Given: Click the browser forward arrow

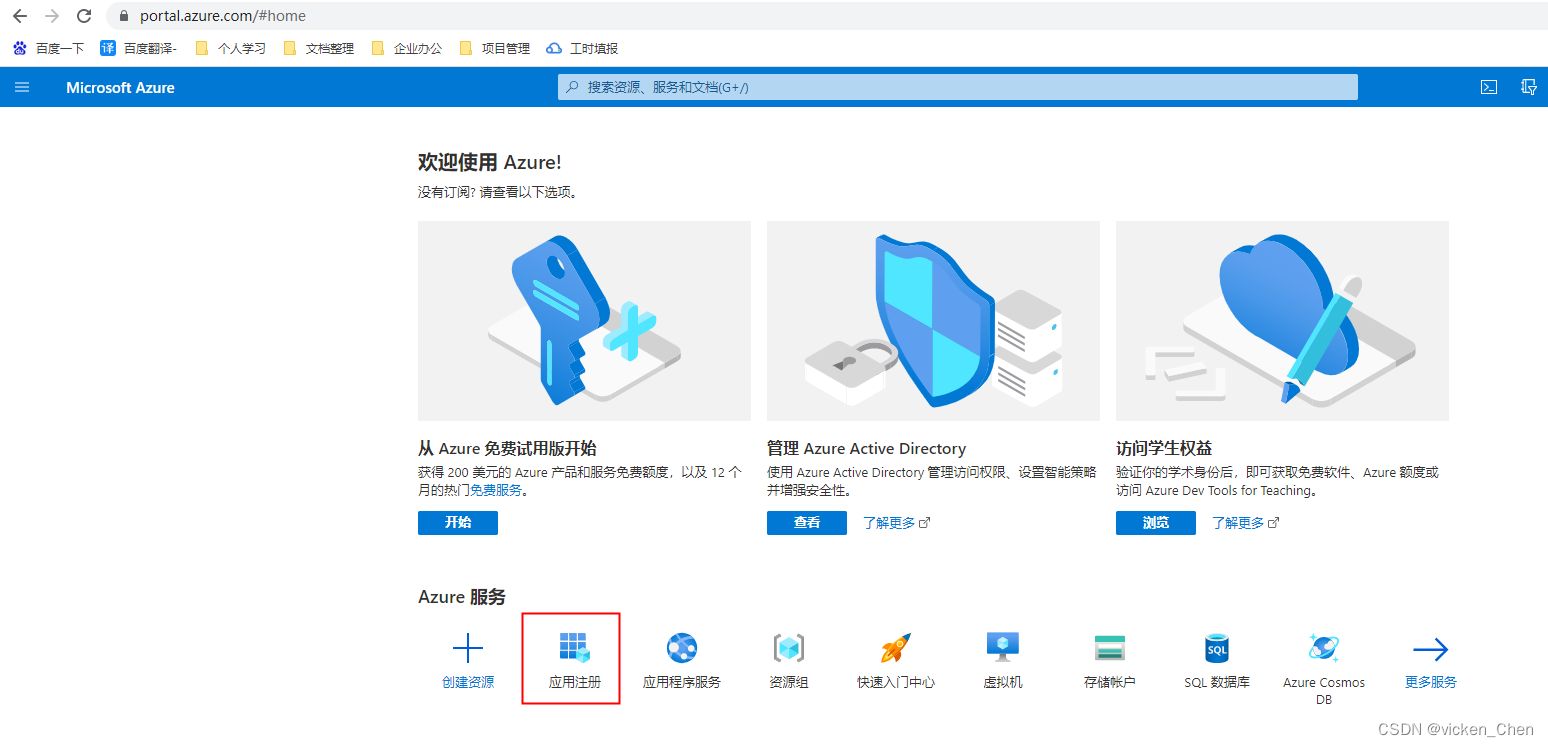Looking at the screenshot, I should coord(52,16).
